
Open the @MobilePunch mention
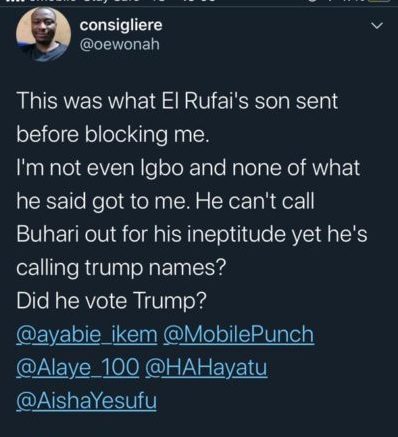tap(238, 335)
